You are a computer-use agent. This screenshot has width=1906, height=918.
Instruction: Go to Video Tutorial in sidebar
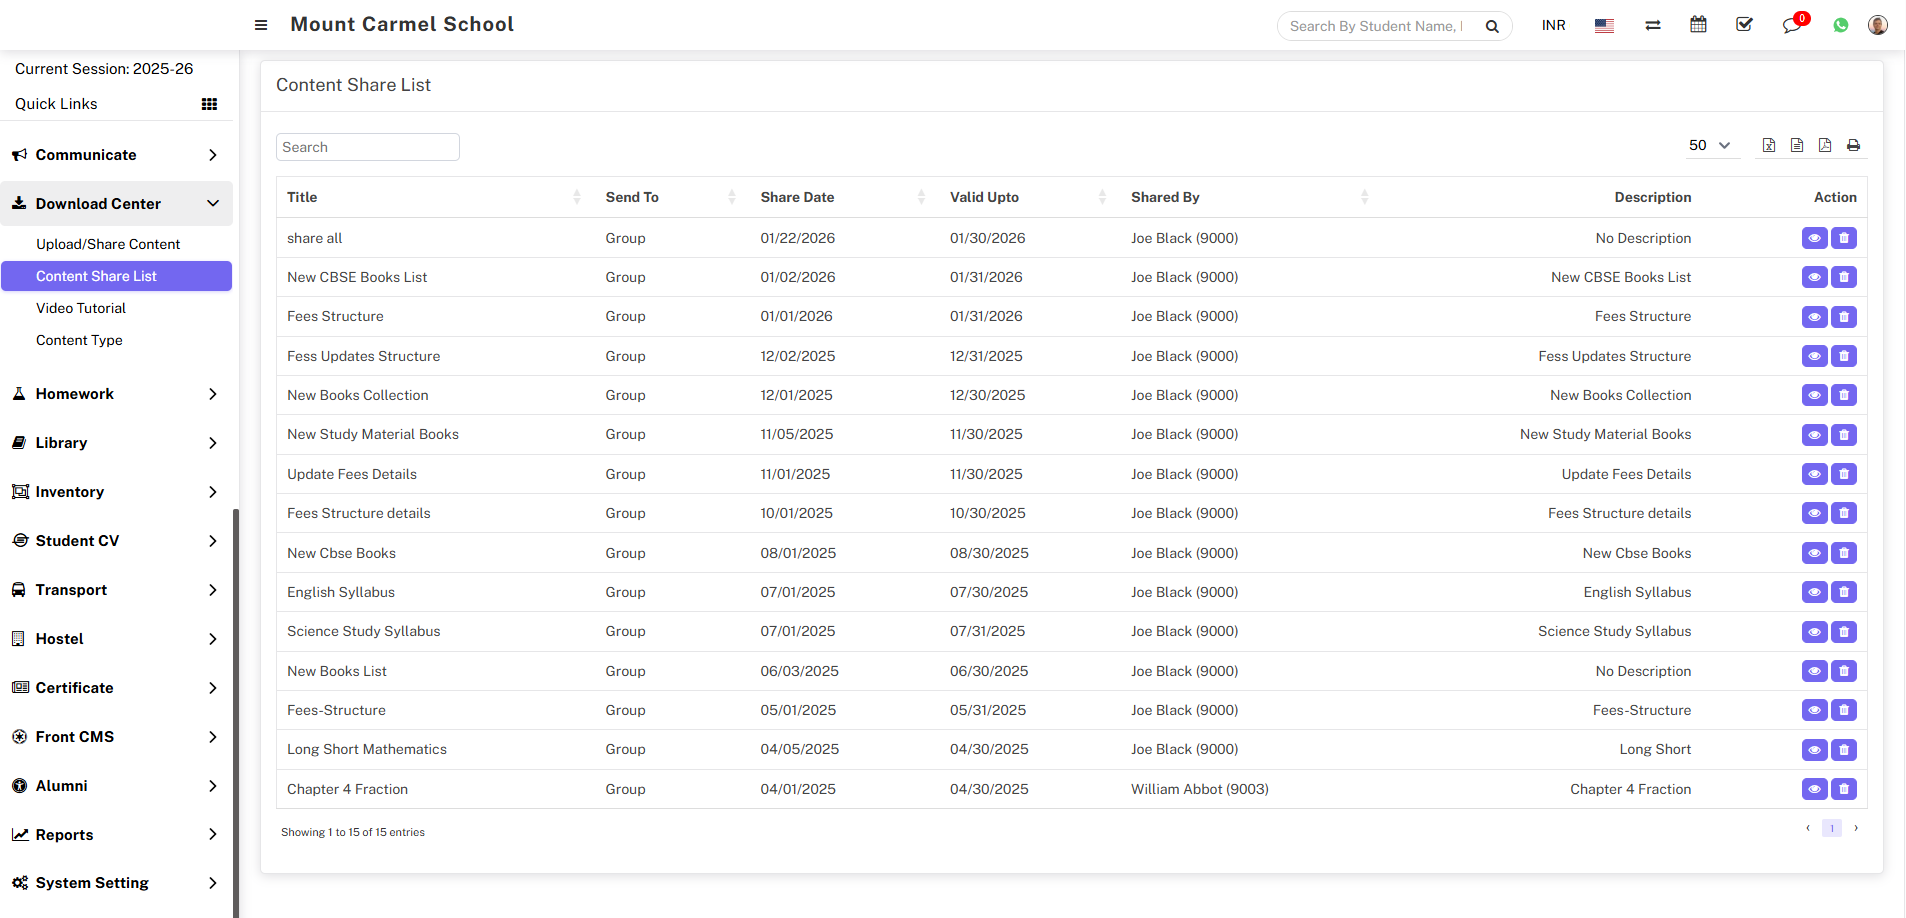click(x=81, y=308)
